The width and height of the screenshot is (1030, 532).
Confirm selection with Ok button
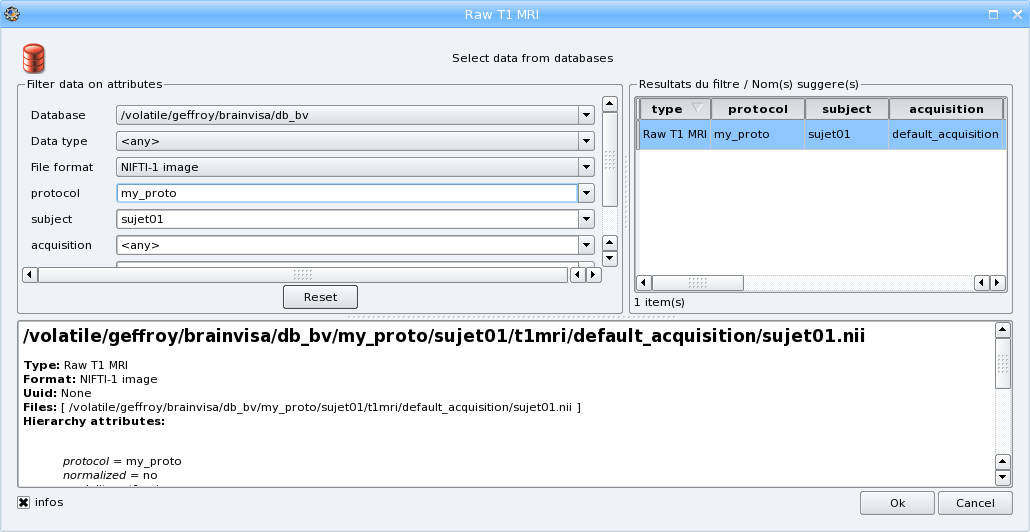(897, 503)
